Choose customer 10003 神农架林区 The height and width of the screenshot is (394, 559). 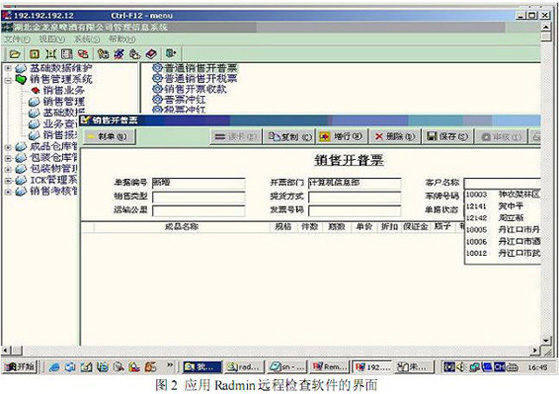(503, 194)
